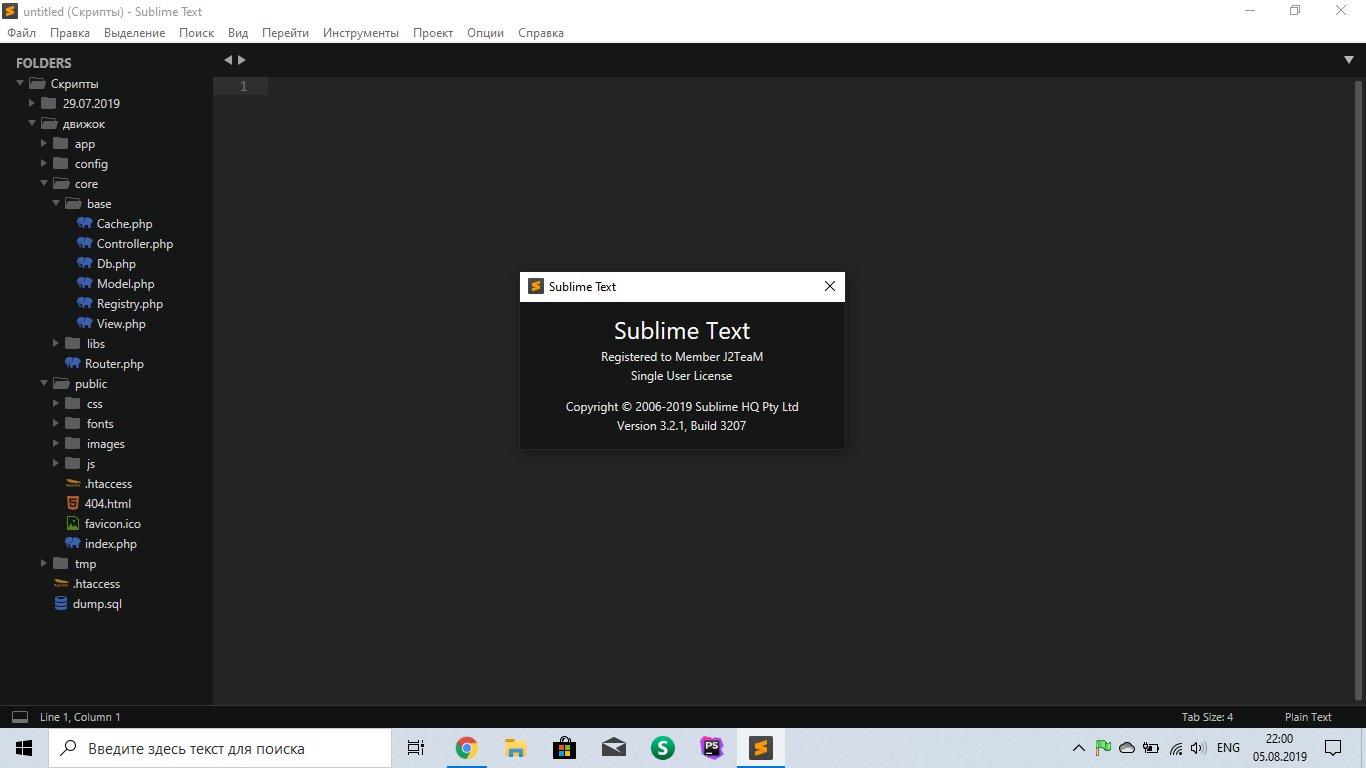This screenshot has width=1366, height=768.
Task: Open the Файл menu
Action: [21, 33]
